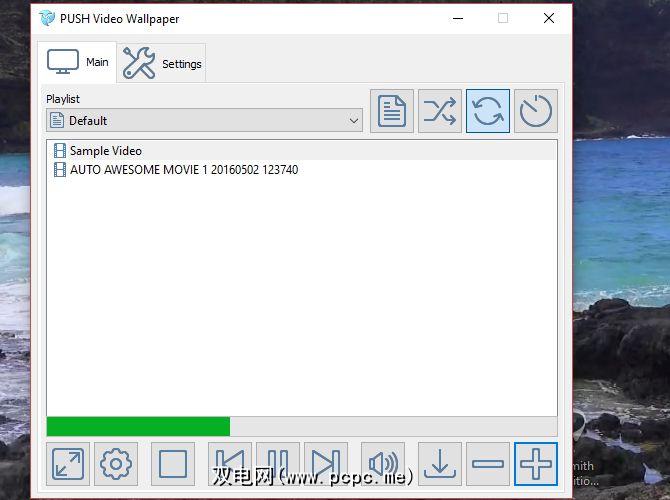The width and height of the screenshot is (670, 500).
Task: Skip to the next video
Action: [x=326, y=464]
